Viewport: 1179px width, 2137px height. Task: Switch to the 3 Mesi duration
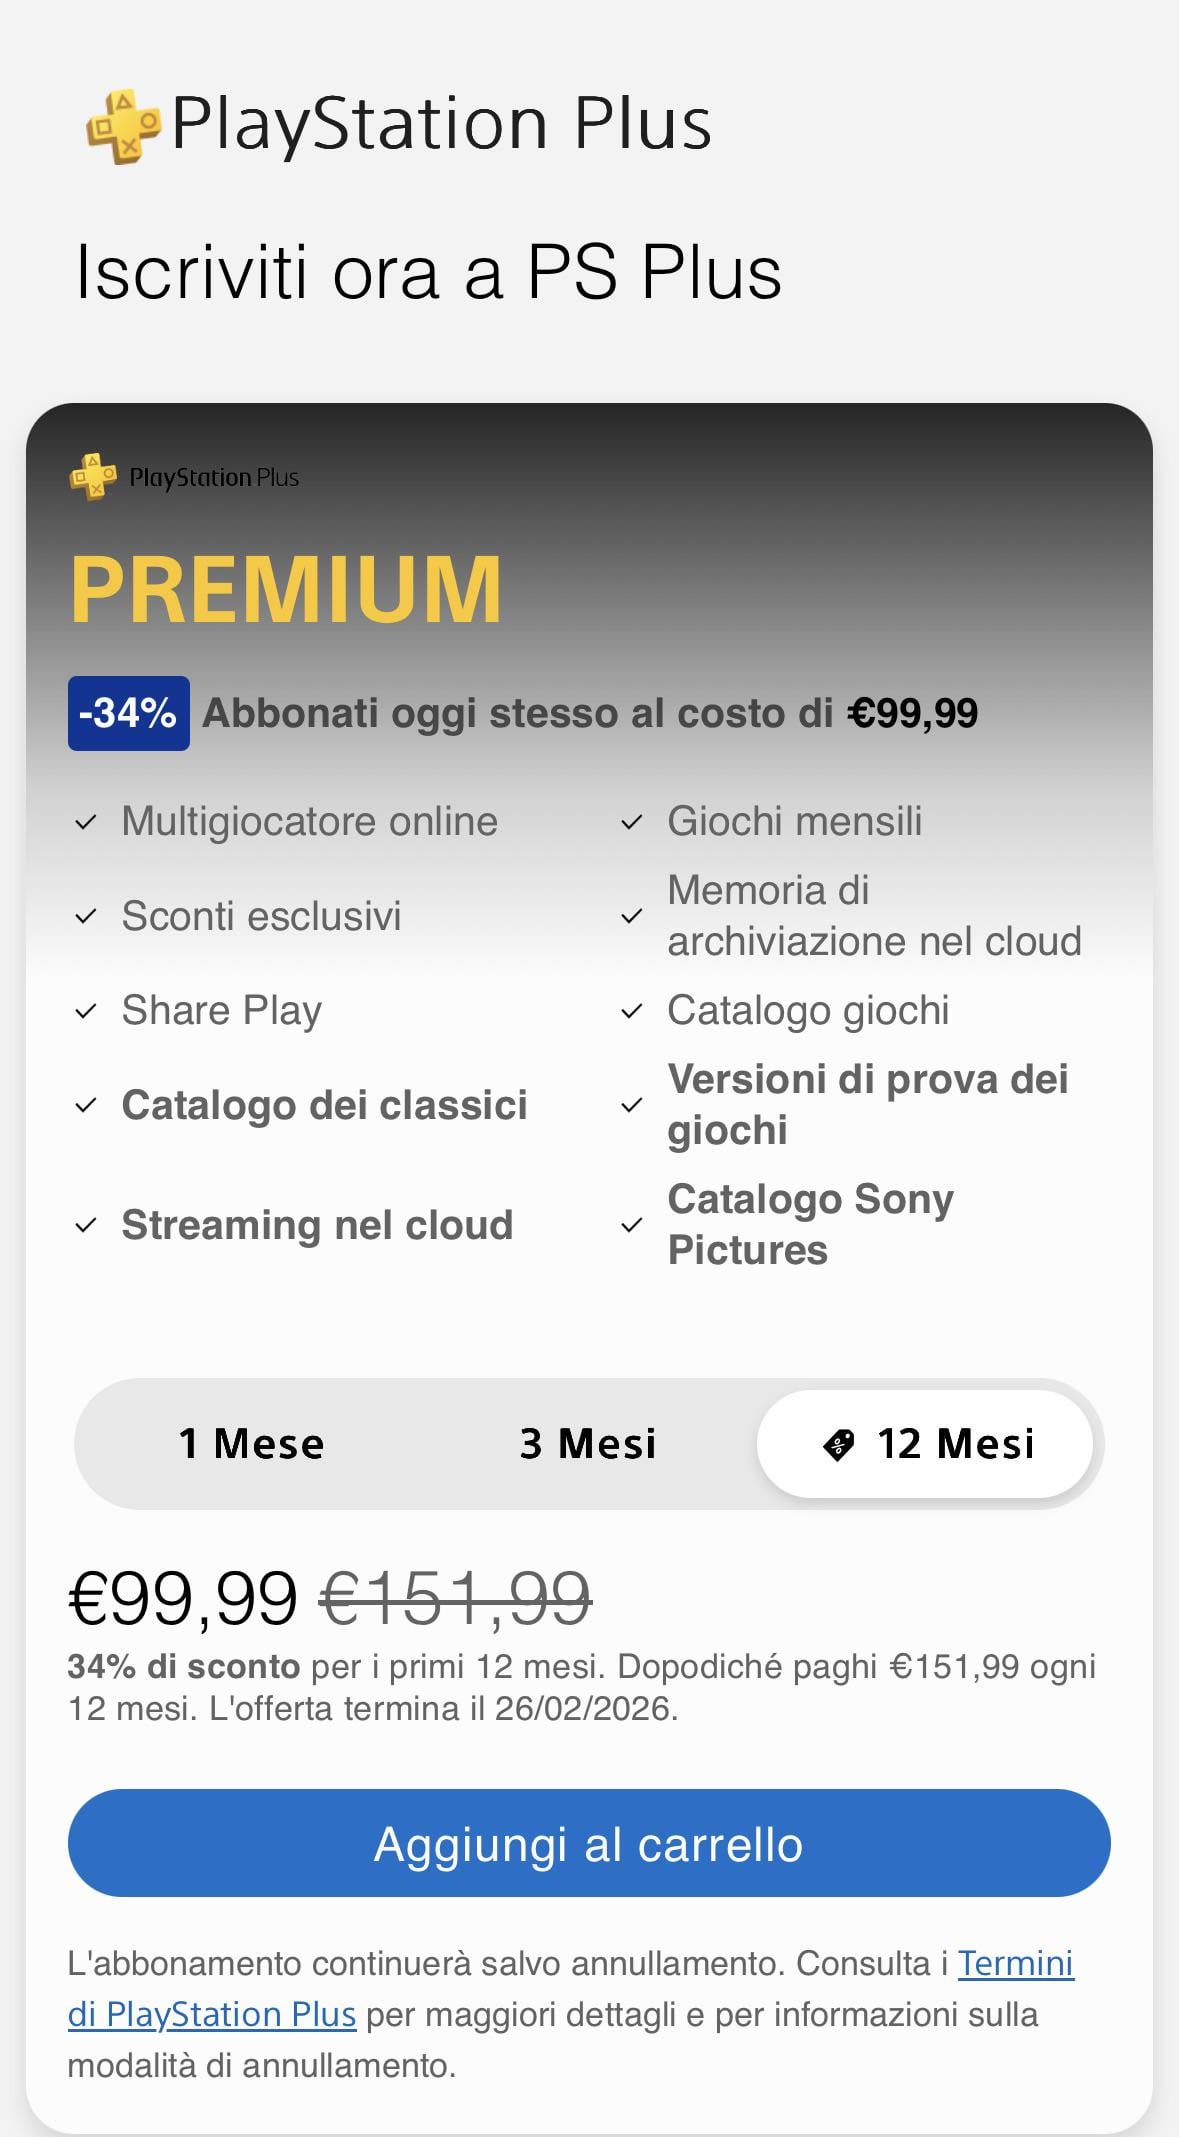point(588,1444)
